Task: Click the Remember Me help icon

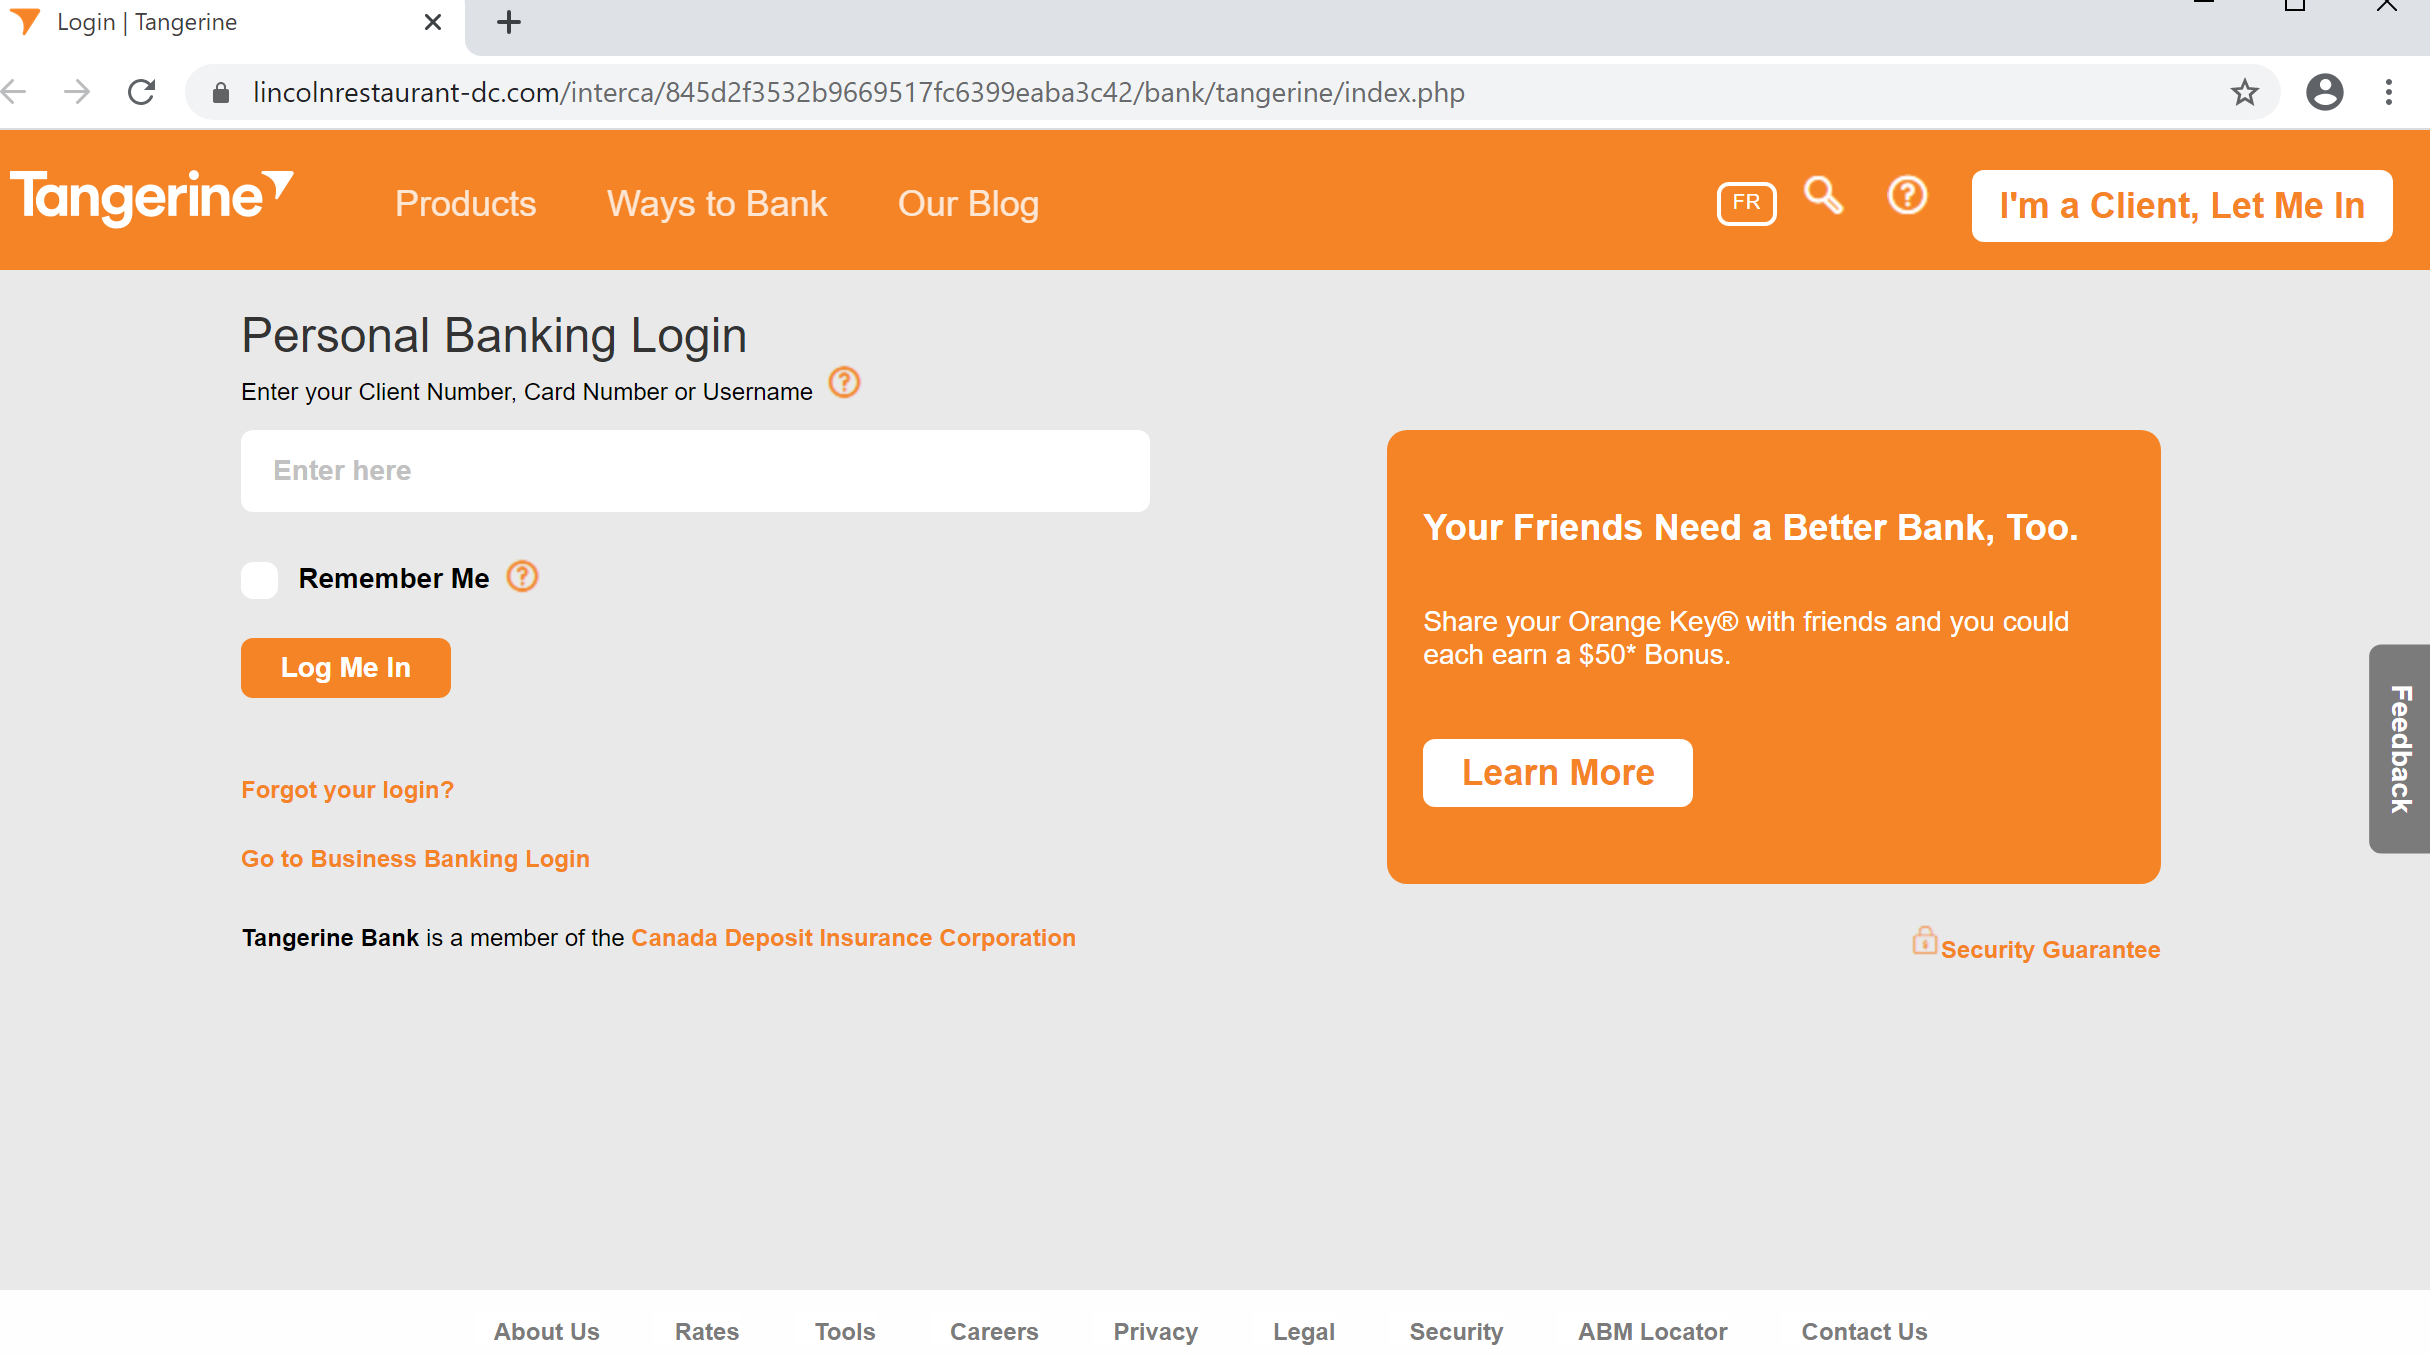Action: click(522, 577)
